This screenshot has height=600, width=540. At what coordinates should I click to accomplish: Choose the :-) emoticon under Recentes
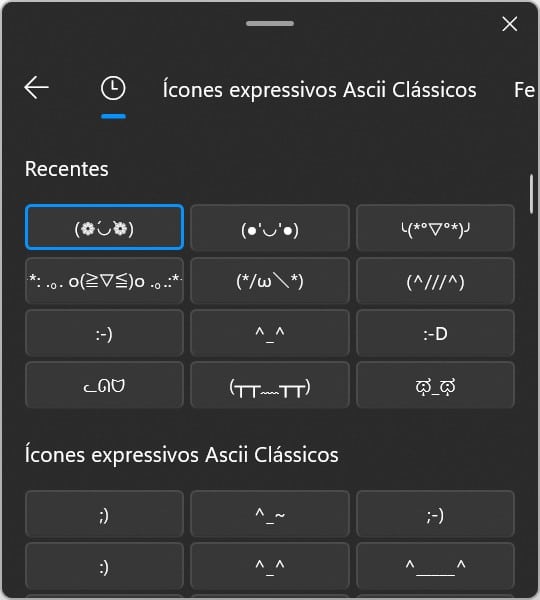tap(104, 333)
